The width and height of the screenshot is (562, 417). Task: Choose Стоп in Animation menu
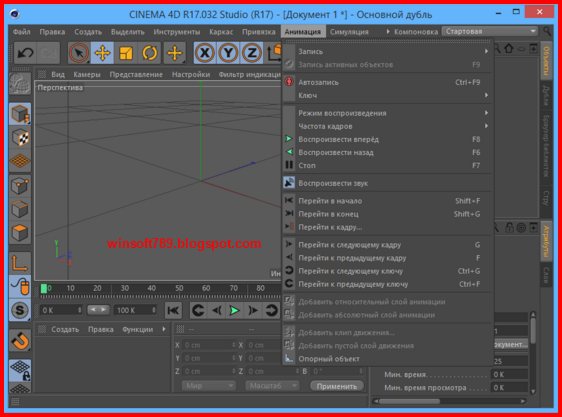coord(388,165)
